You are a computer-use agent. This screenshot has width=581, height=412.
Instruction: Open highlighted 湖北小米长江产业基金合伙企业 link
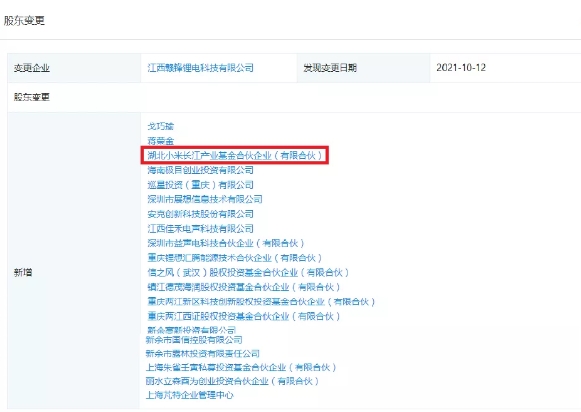[x=235, y=155]
